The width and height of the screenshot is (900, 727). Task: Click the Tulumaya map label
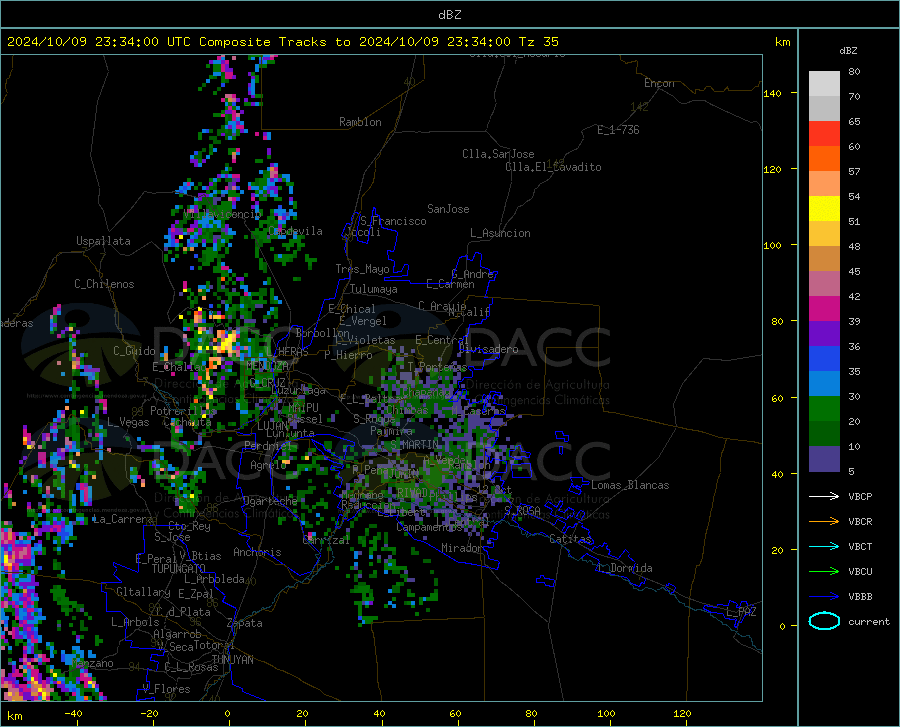point(373,289)
